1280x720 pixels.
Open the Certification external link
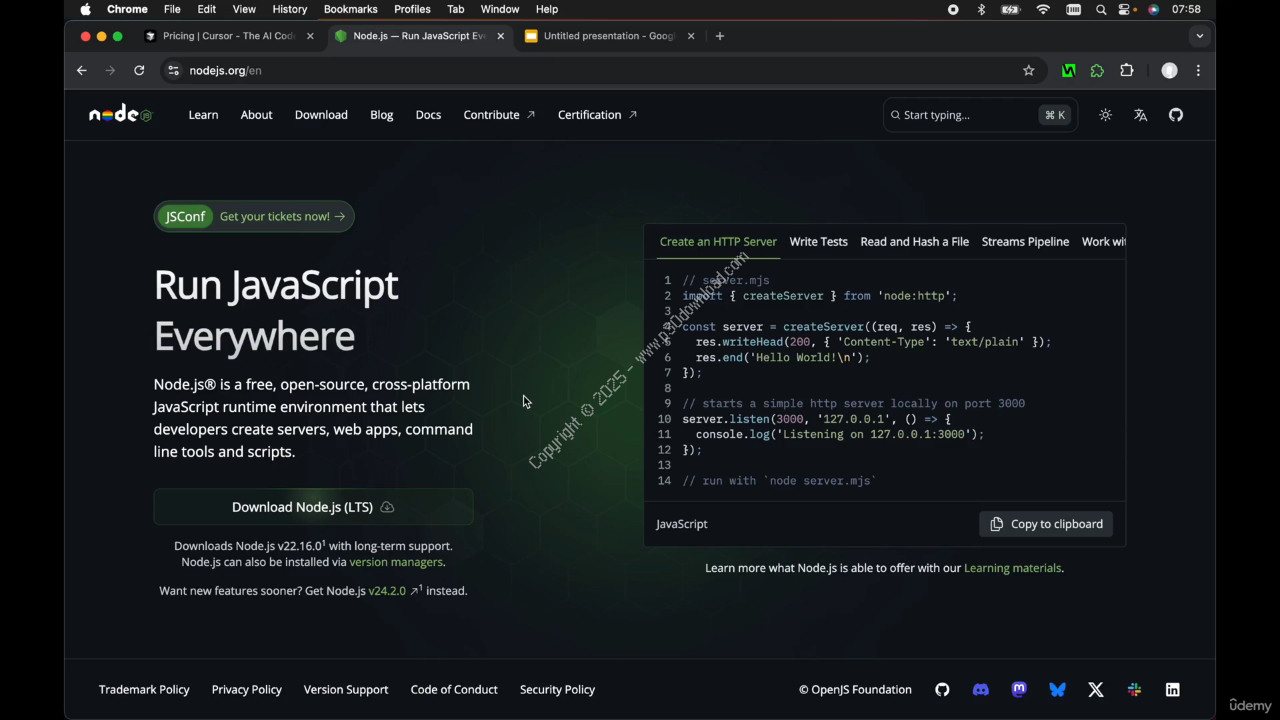pos(597,115)
